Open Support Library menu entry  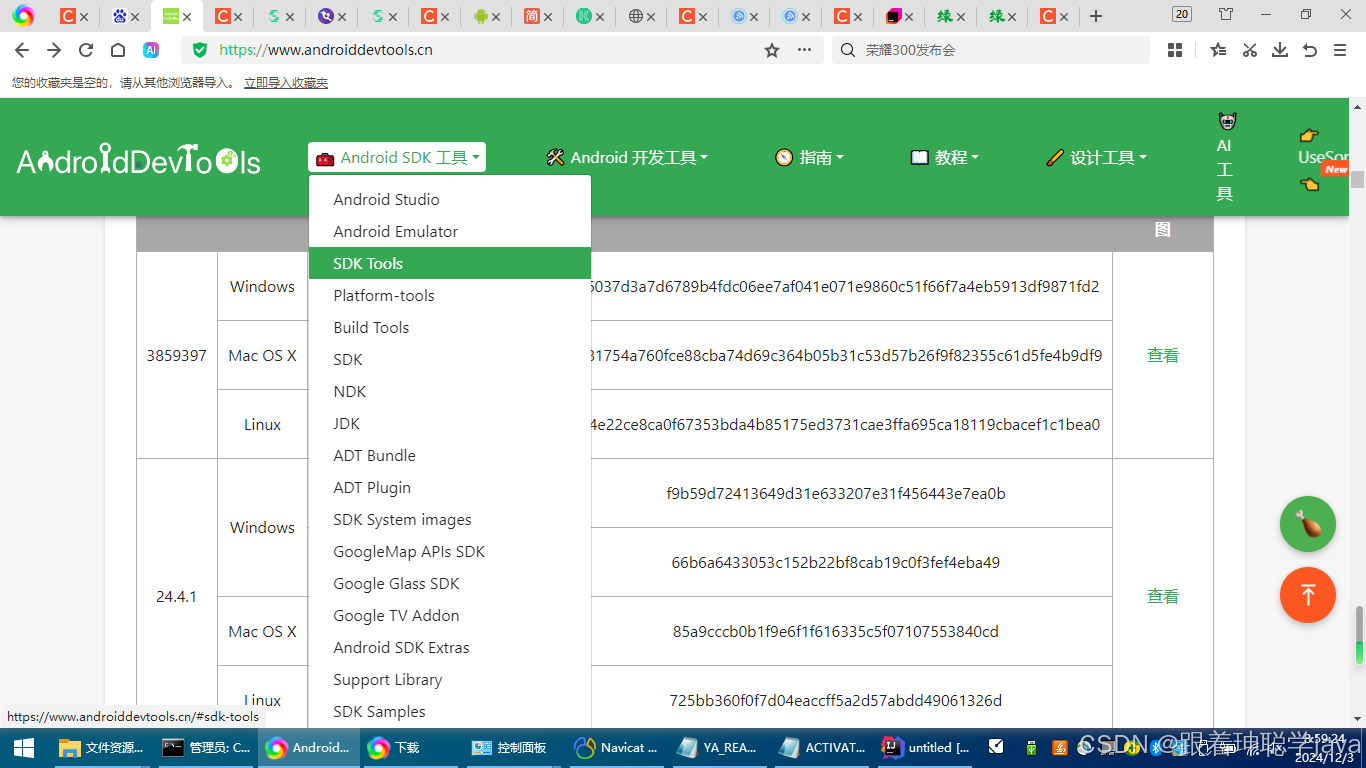pyautogui.click(x=450, y=679)
